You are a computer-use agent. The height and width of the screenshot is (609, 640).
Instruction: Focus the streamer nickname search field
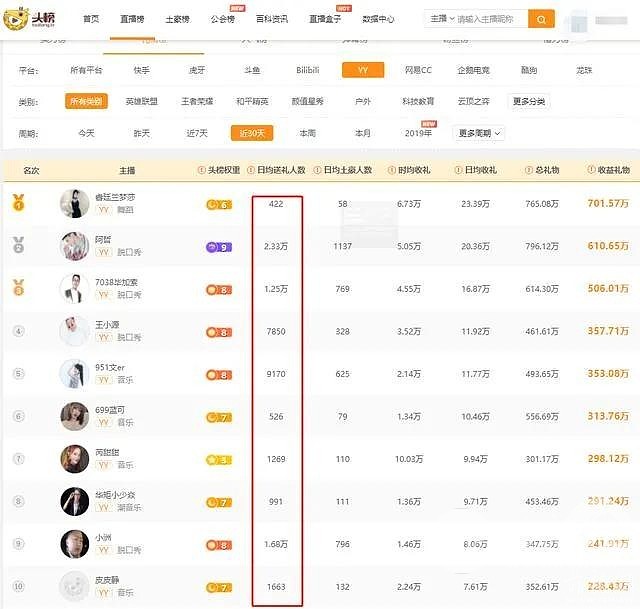click(491, 19)
